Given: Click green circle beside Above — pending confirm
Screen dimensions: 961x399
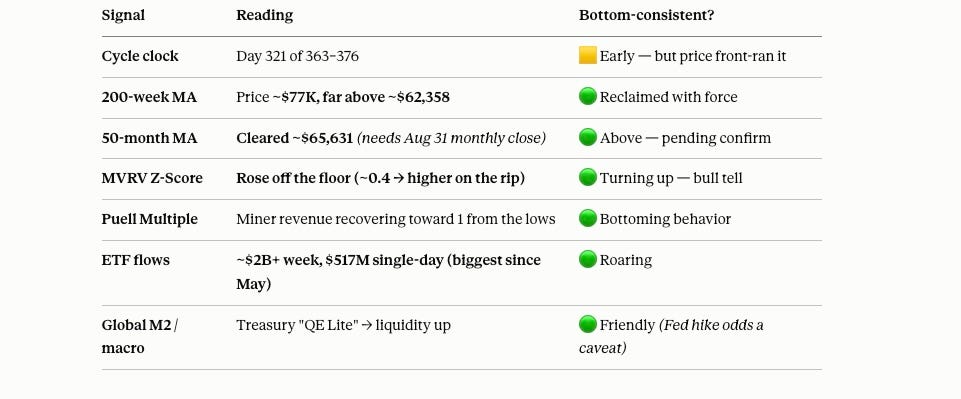Looking at the screenshot, I should (x=587, y=137).
